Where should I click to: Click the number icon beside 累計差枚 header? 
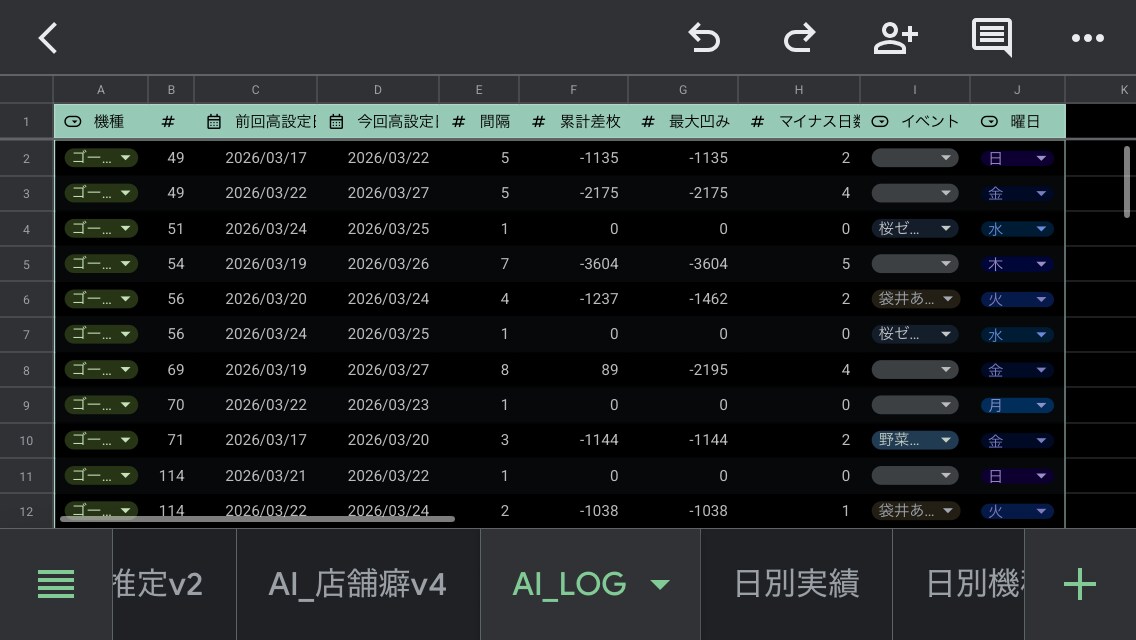tap(538, 122)
